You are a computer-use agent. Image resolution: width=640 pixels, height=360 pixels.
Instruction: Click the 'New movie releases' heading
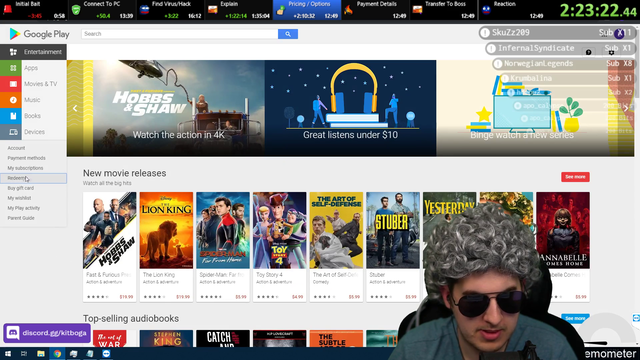tap(124, 173)
